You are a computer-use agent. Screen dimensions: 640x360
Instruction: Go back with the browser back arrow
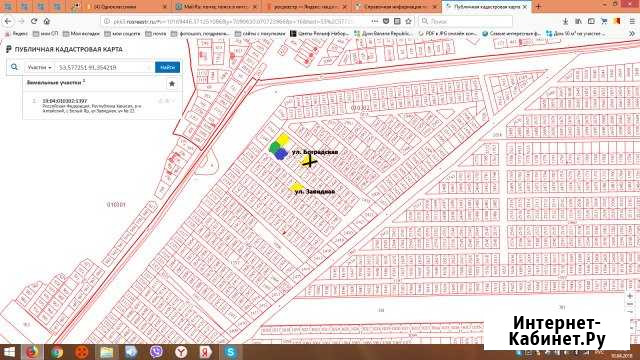(x=8, y=21)
